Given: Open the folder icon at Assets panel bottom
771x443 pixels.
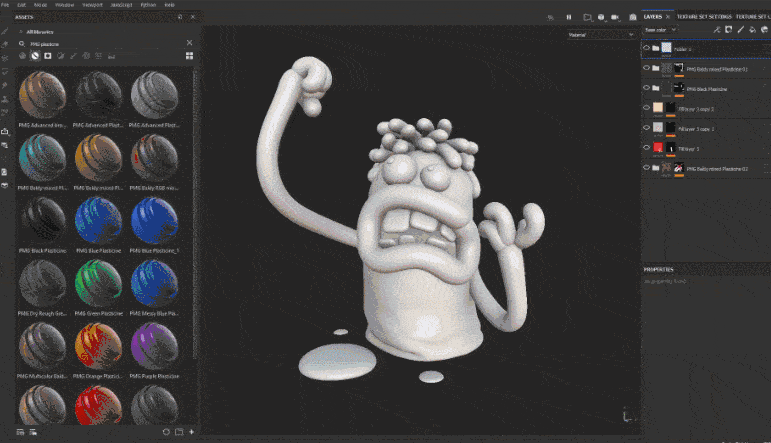Looking at the screenshot, I should [x=179, y=432].
